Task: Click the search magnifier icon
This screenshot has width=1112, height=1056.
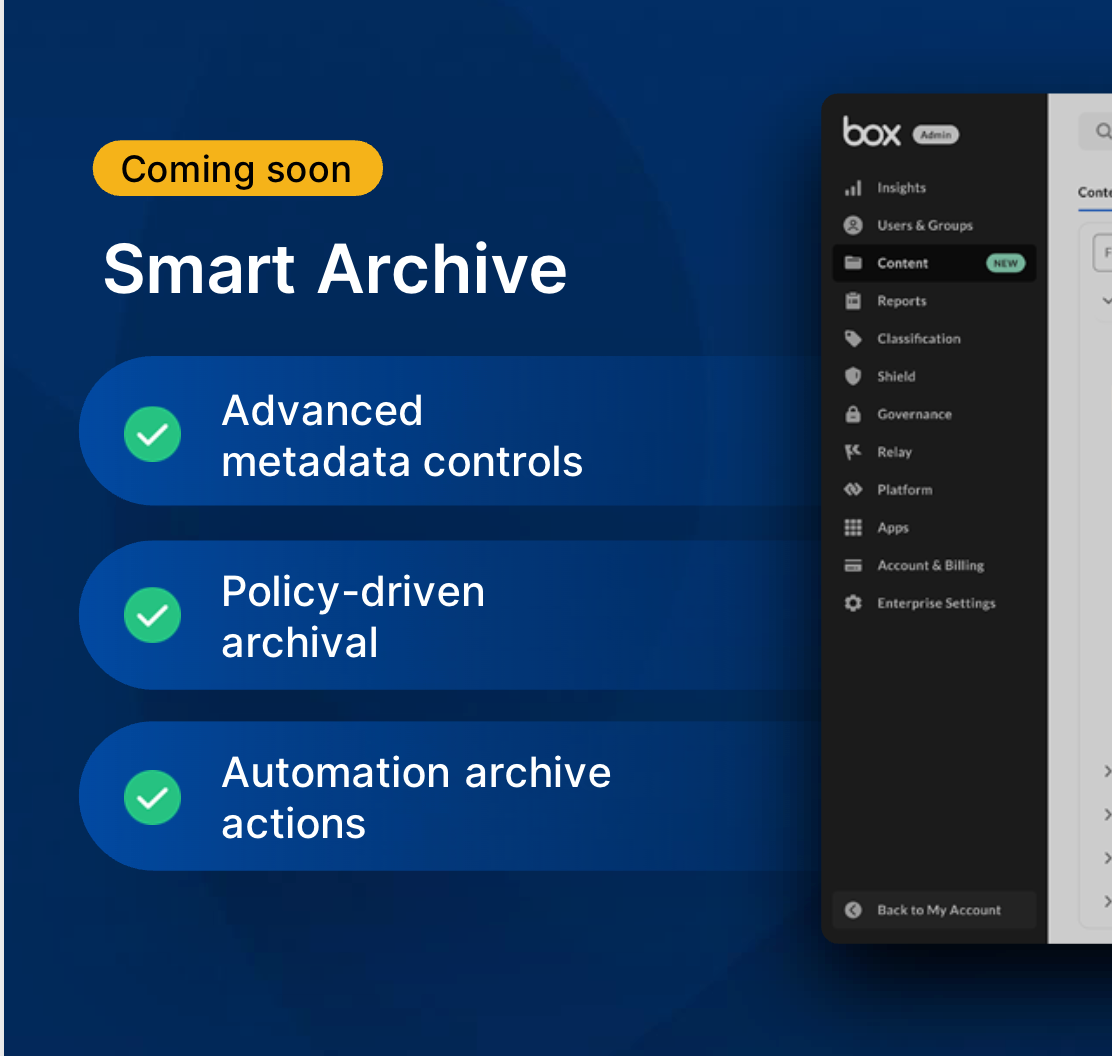Action: 1103,131
